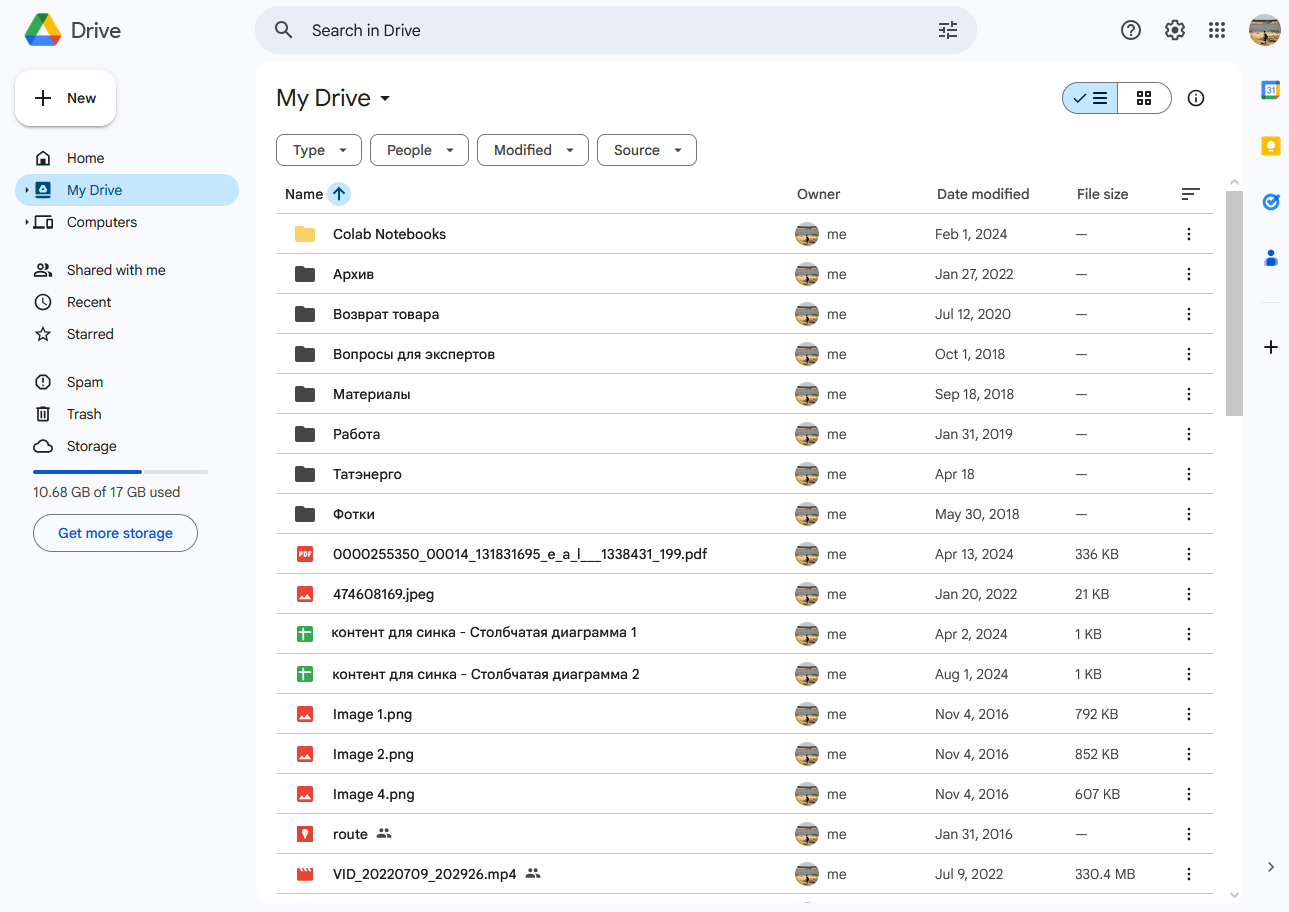Open Google Calendar side panel icon
The height and width of the screenshot is (912, 1289).
click(1270, 90)
